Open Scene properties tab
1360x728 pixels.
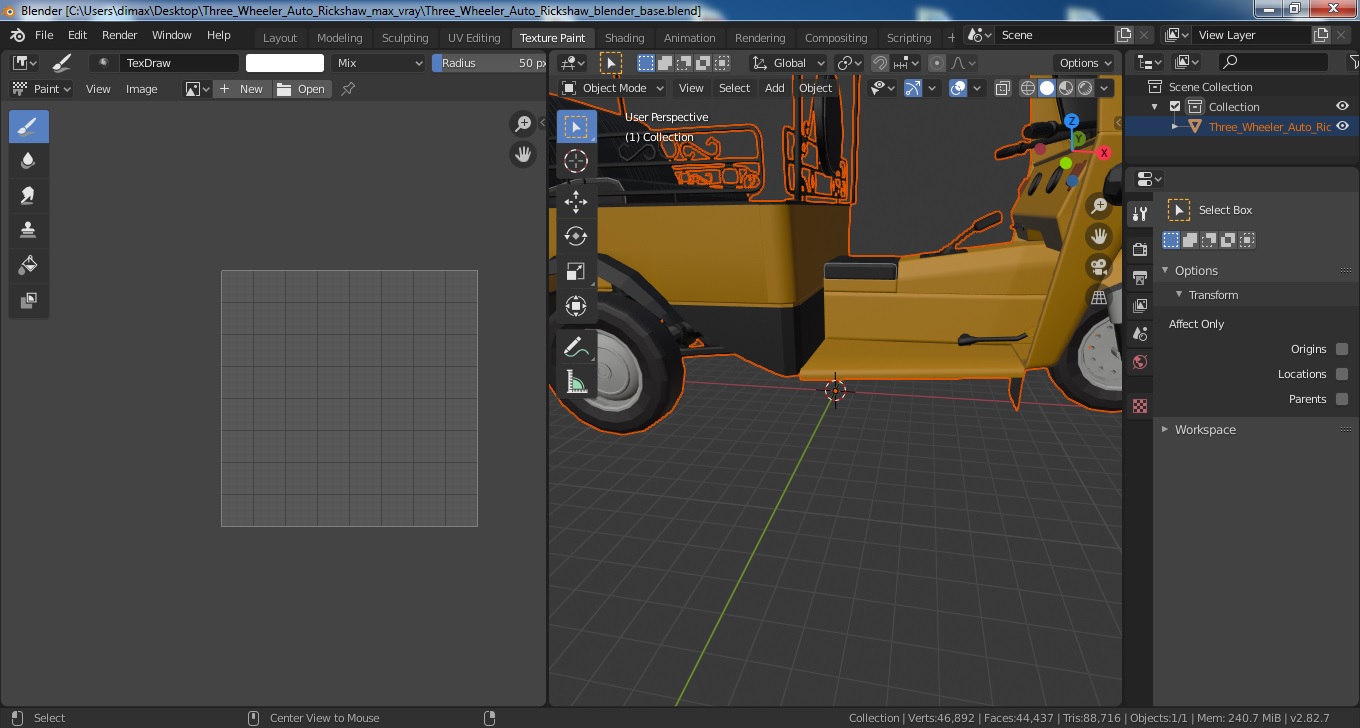pyautogui.click(x=1139, y=334)
